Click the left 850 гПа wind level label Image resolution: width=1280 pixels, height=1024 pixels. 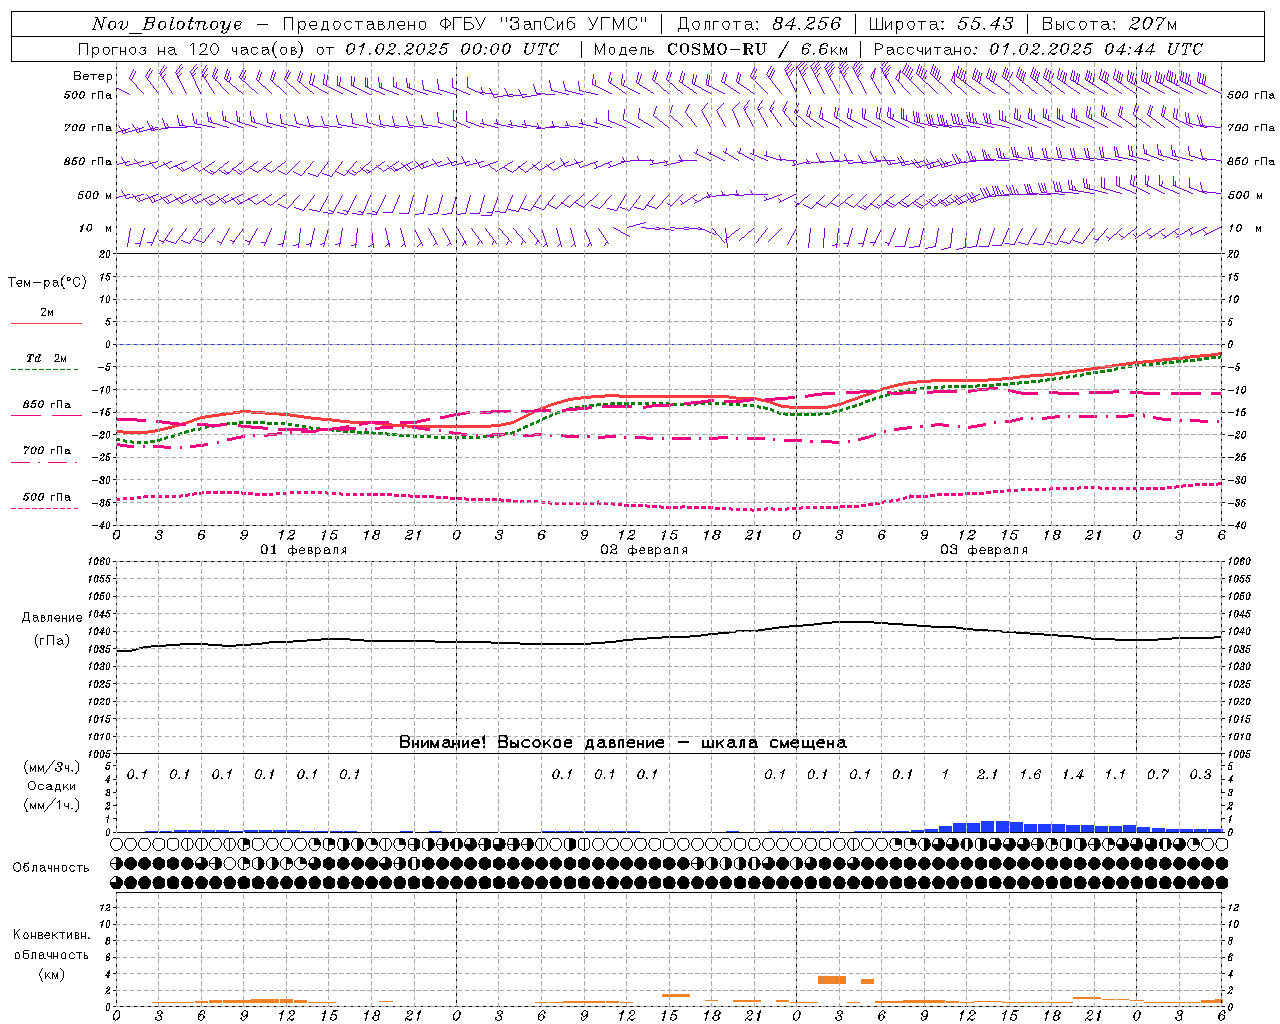(x=88, y=161)
